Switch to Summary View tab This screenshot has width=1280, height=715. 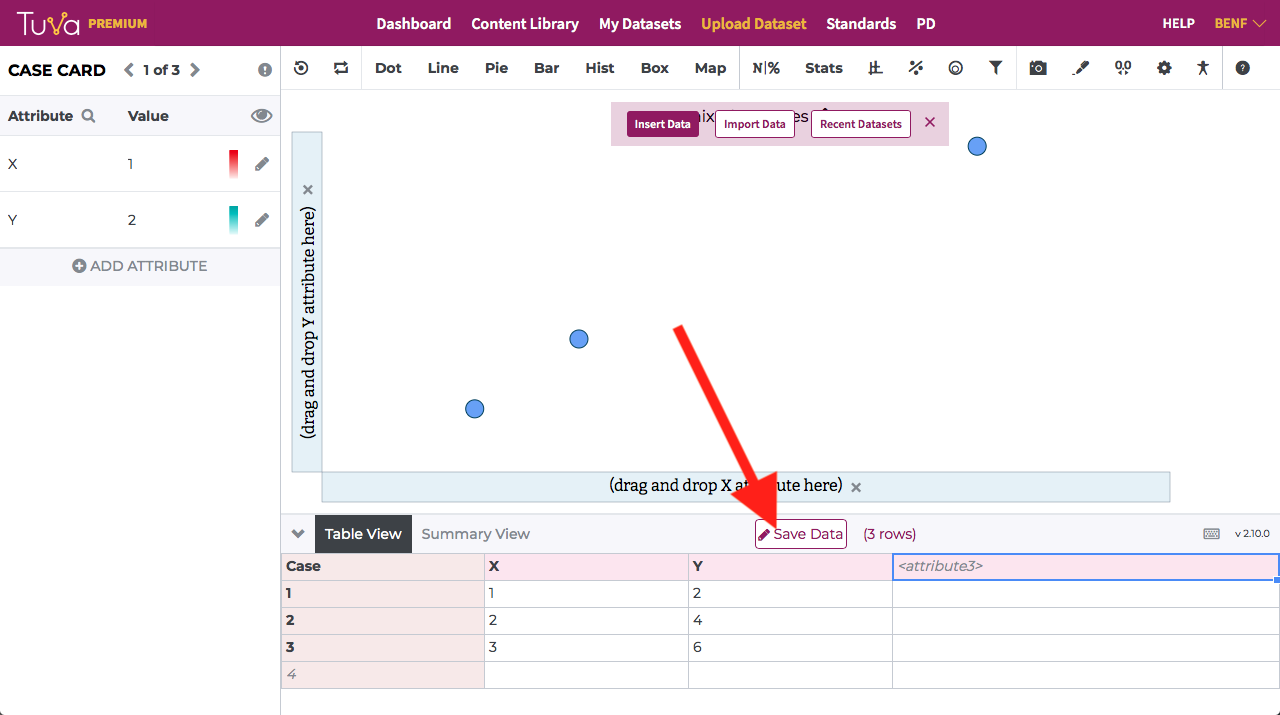click(476, 534)
